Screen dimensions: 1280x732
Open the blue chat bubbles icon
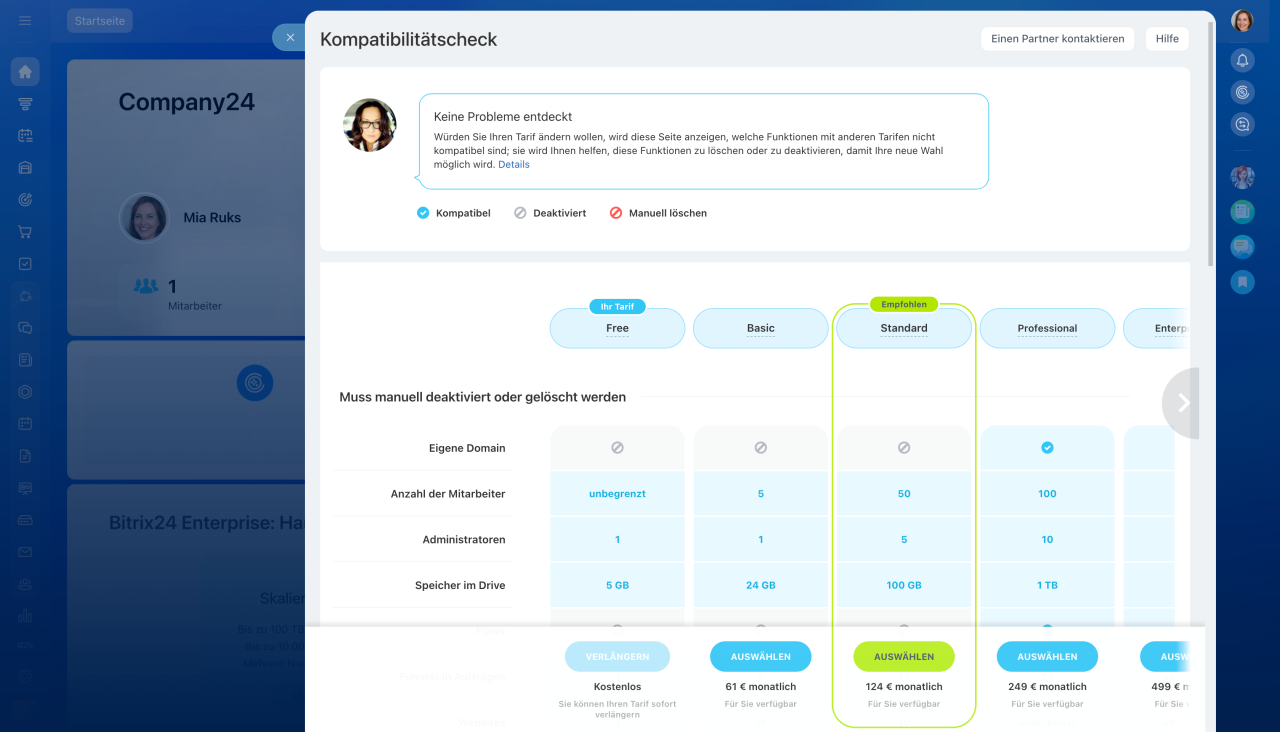[x=1242, y=247]
